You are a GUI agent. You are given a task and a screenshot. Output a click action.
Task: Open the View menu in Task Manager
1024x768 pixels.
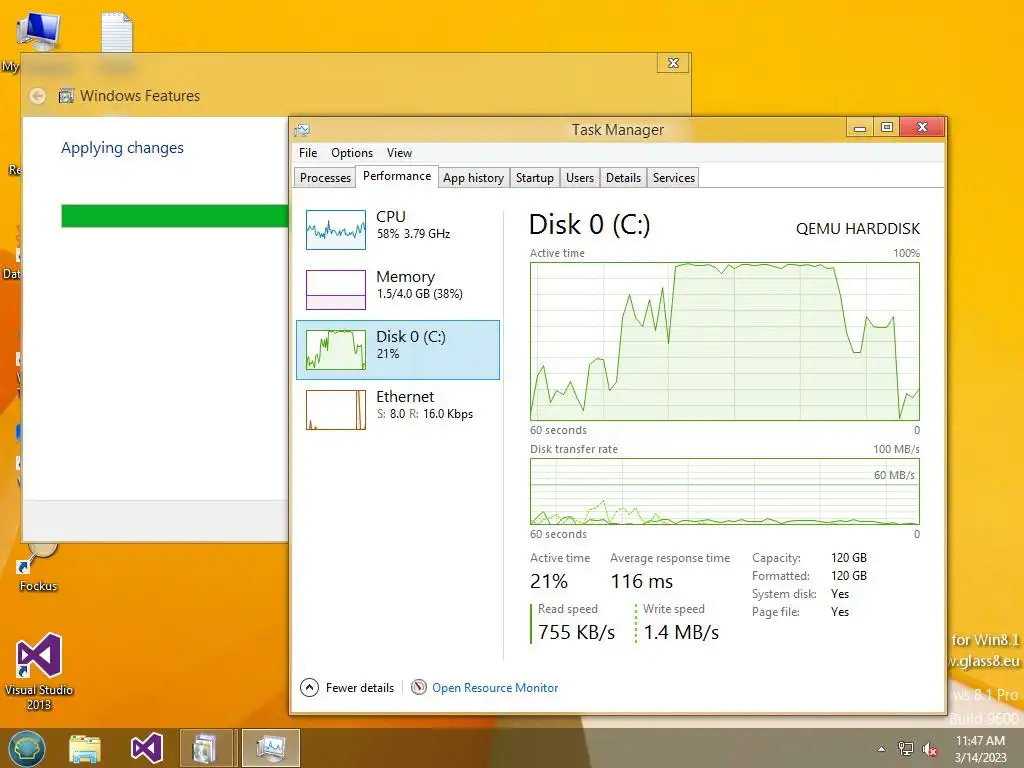[399, 153]
